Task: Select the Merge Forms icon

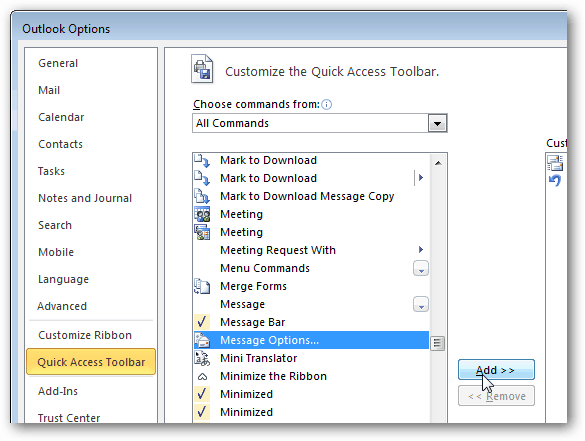Action: click(202, 286)
